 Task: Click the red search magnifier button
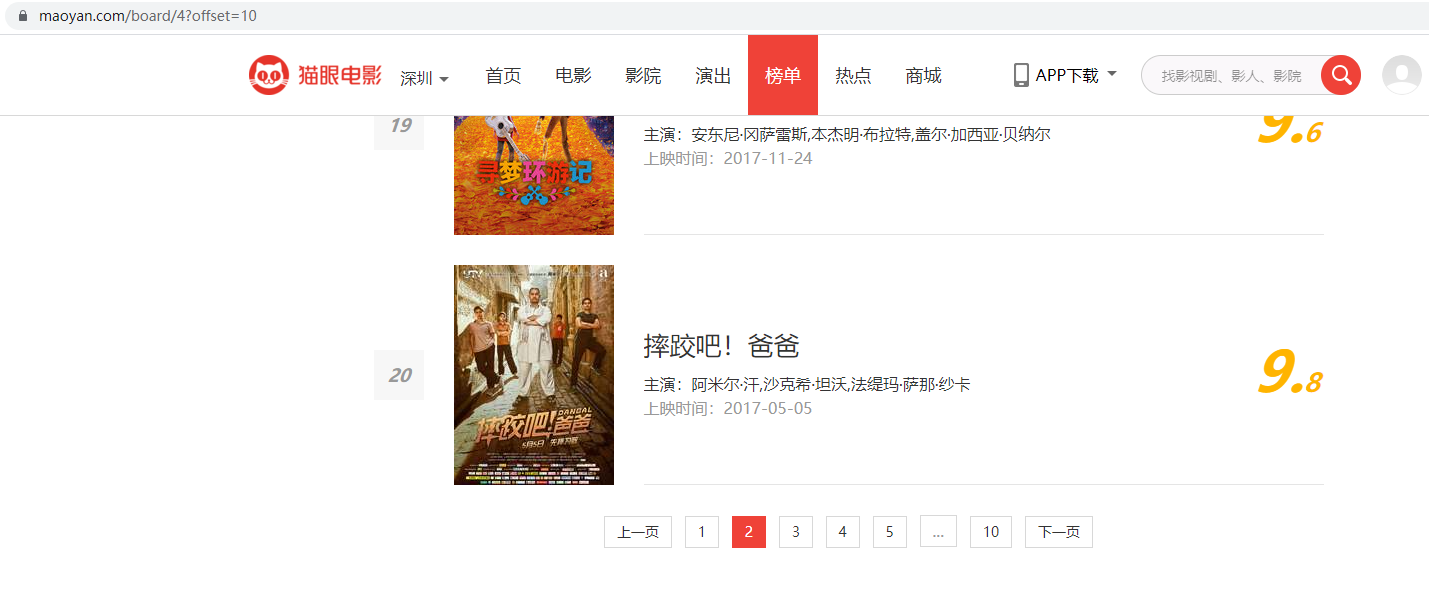pos(1341,75)
